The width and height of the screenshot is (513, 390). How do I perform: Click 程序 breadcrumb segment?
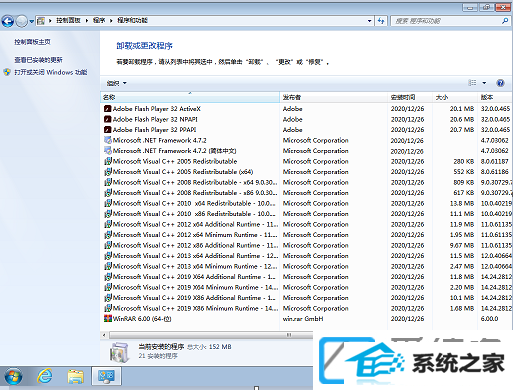[x=99, y=20]
